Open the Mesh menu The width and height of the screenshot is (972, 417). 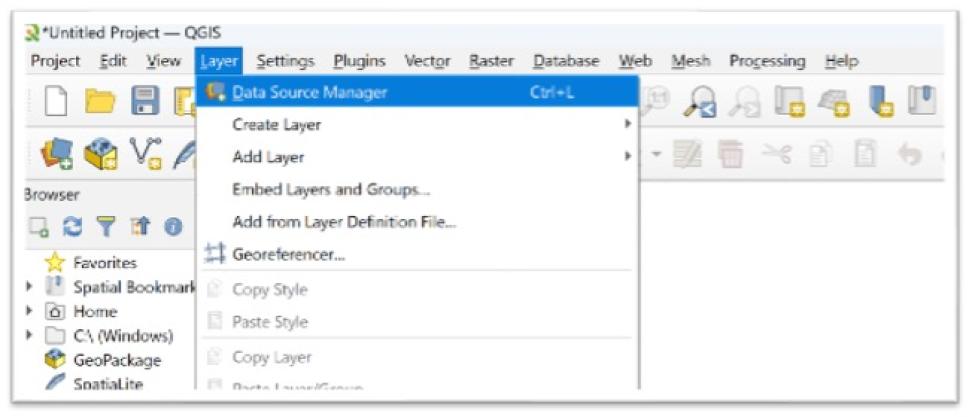click(690, 61)
